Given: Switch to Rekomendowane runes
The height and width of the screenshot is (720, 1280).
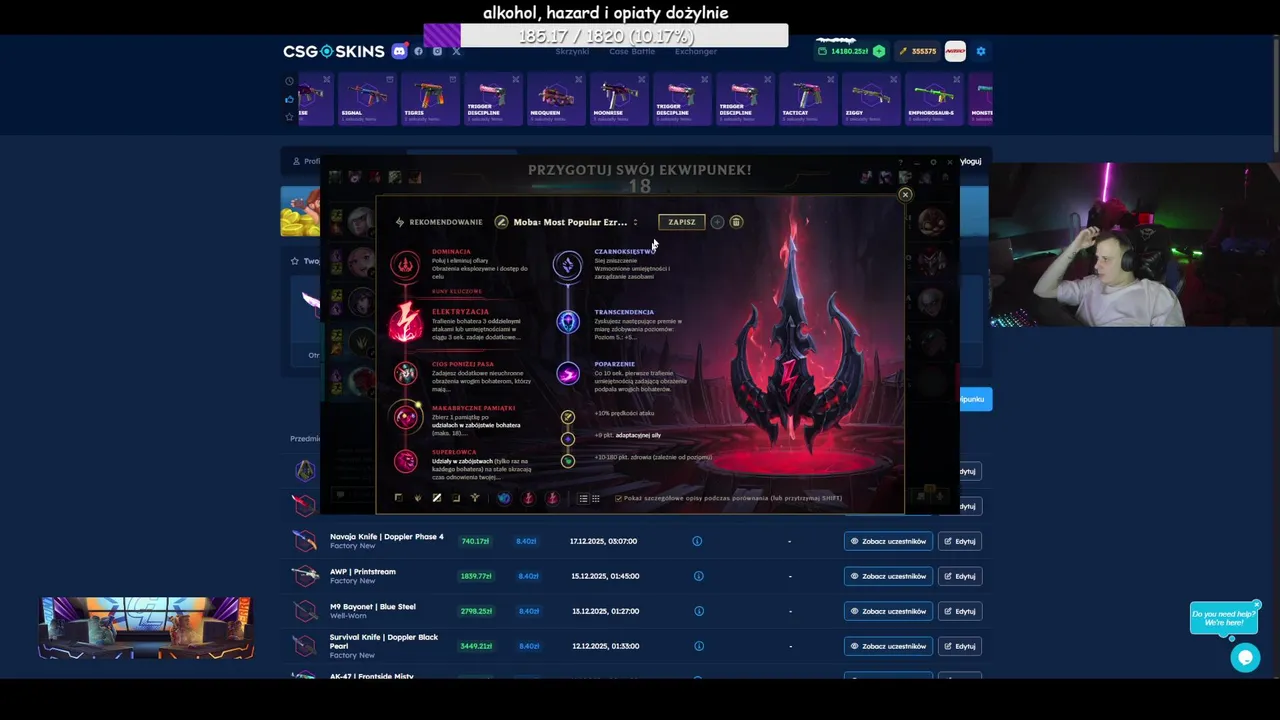Looking at the screenshot, I should 438,222.
